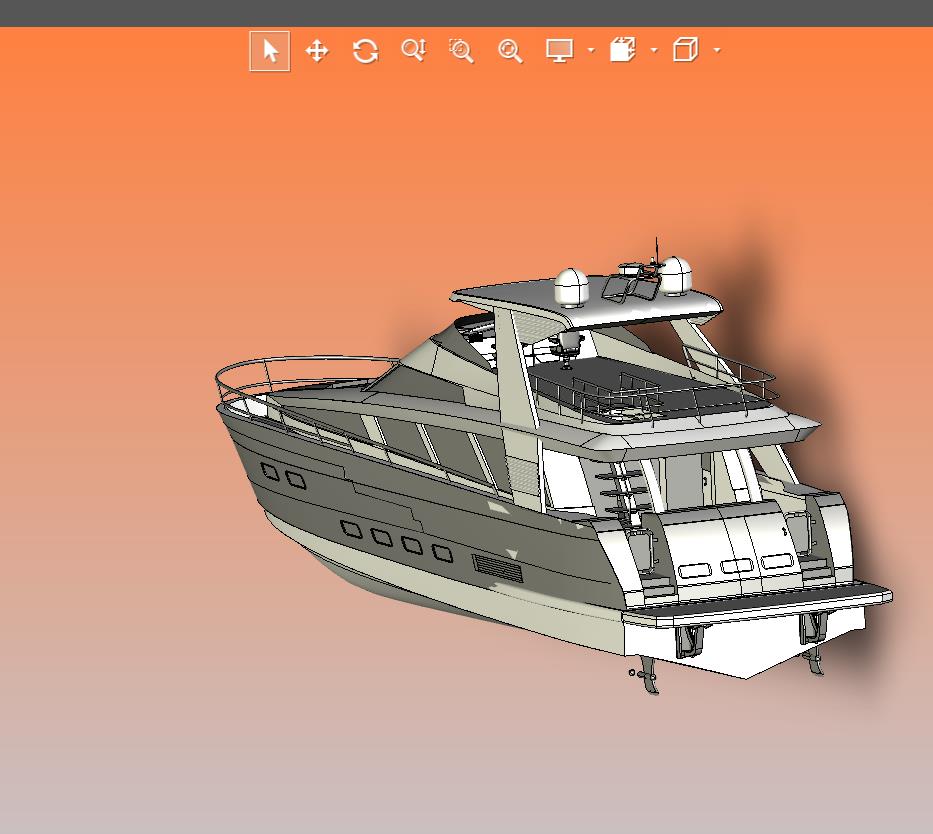The width and height of the screenshot is (933, 834).
Task: Pick the Rotate view tool
Action: click(x=365, y=51)
